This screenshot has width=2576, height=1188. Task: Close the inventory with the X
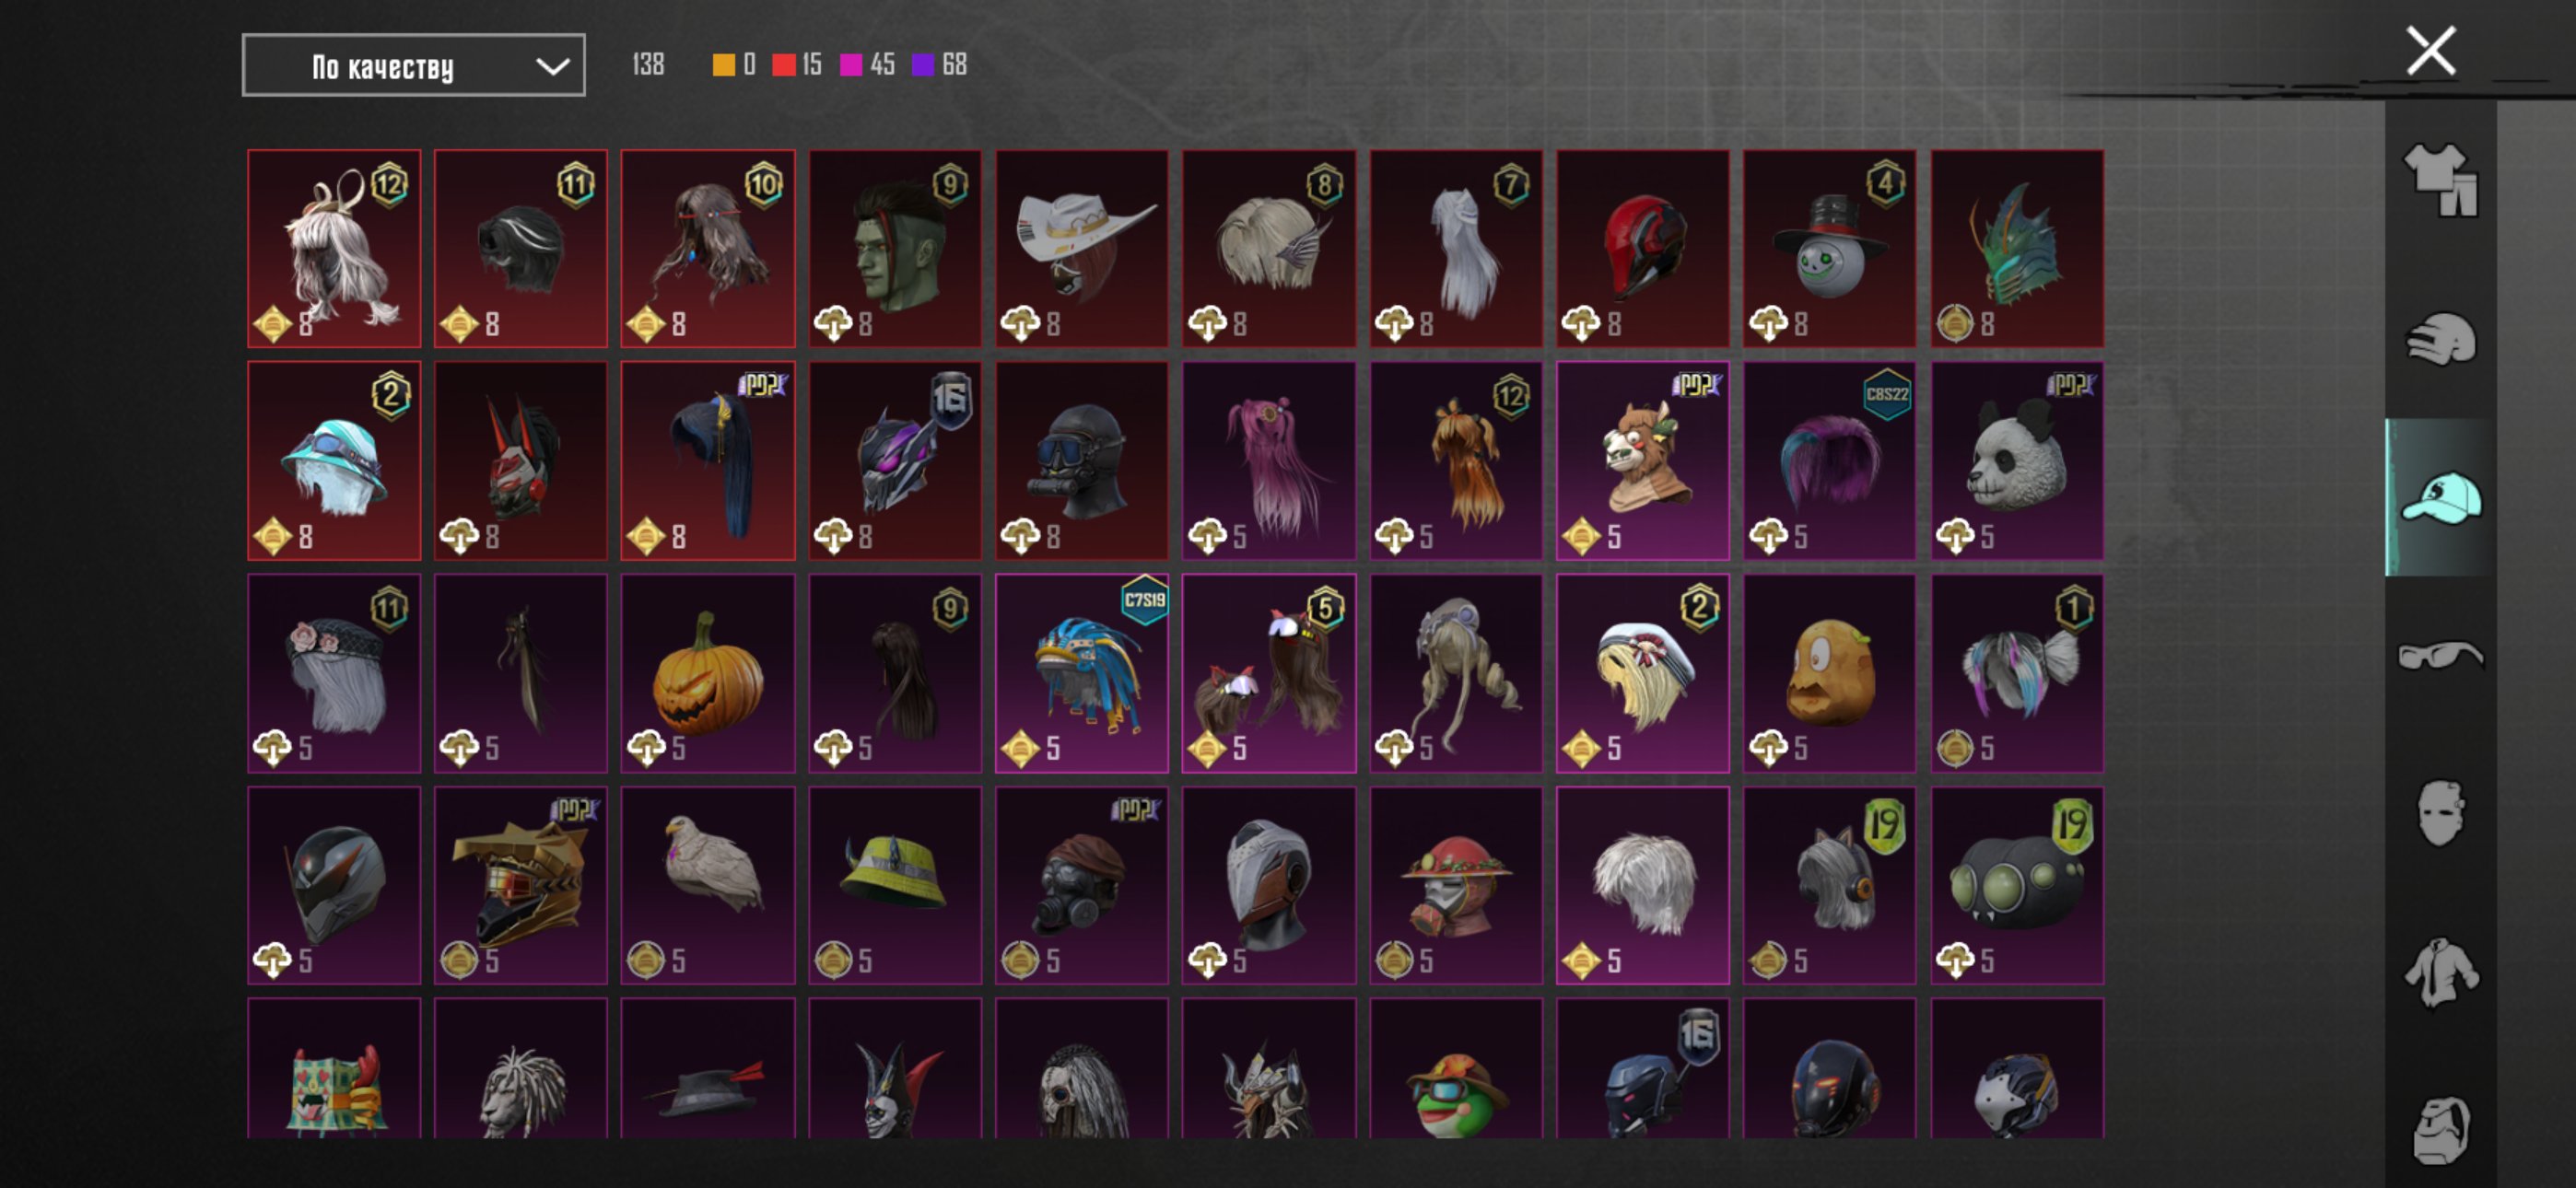coord(2430,51)
